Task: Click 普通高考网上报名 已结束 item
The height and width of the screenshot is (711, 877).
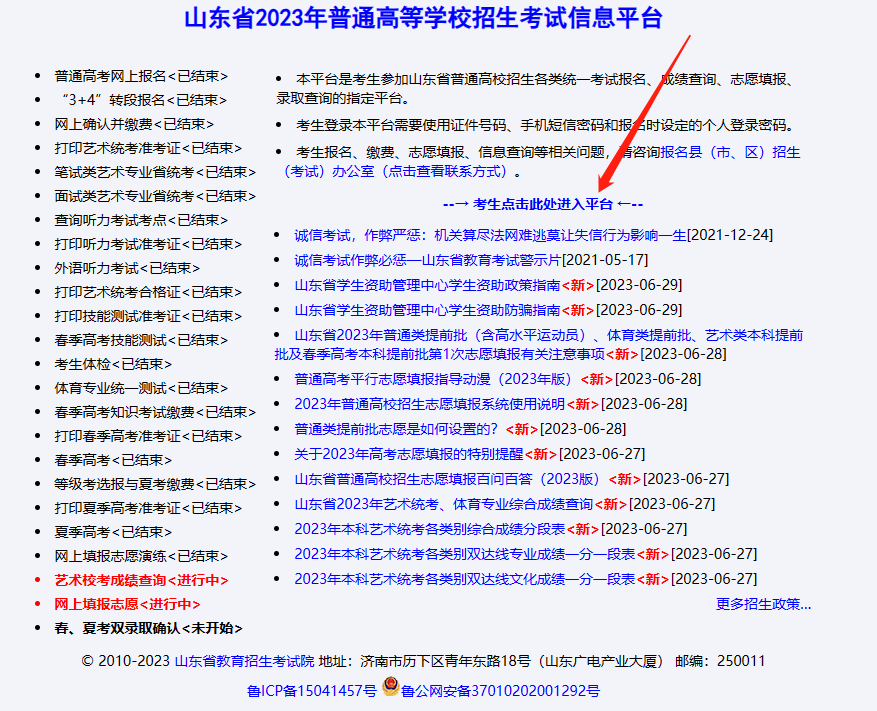Action: (141, 76)
